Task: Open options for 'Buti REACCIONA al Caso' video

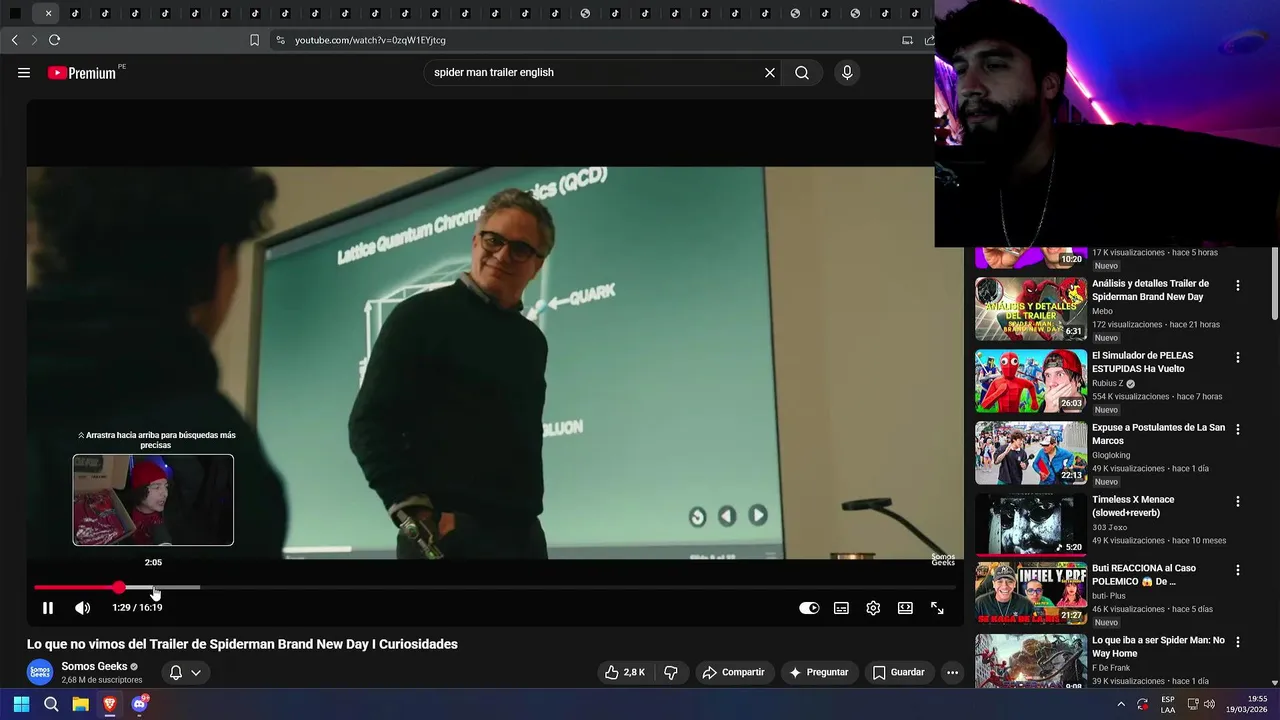Action: pyautogui.click(x=1238, y=570)
